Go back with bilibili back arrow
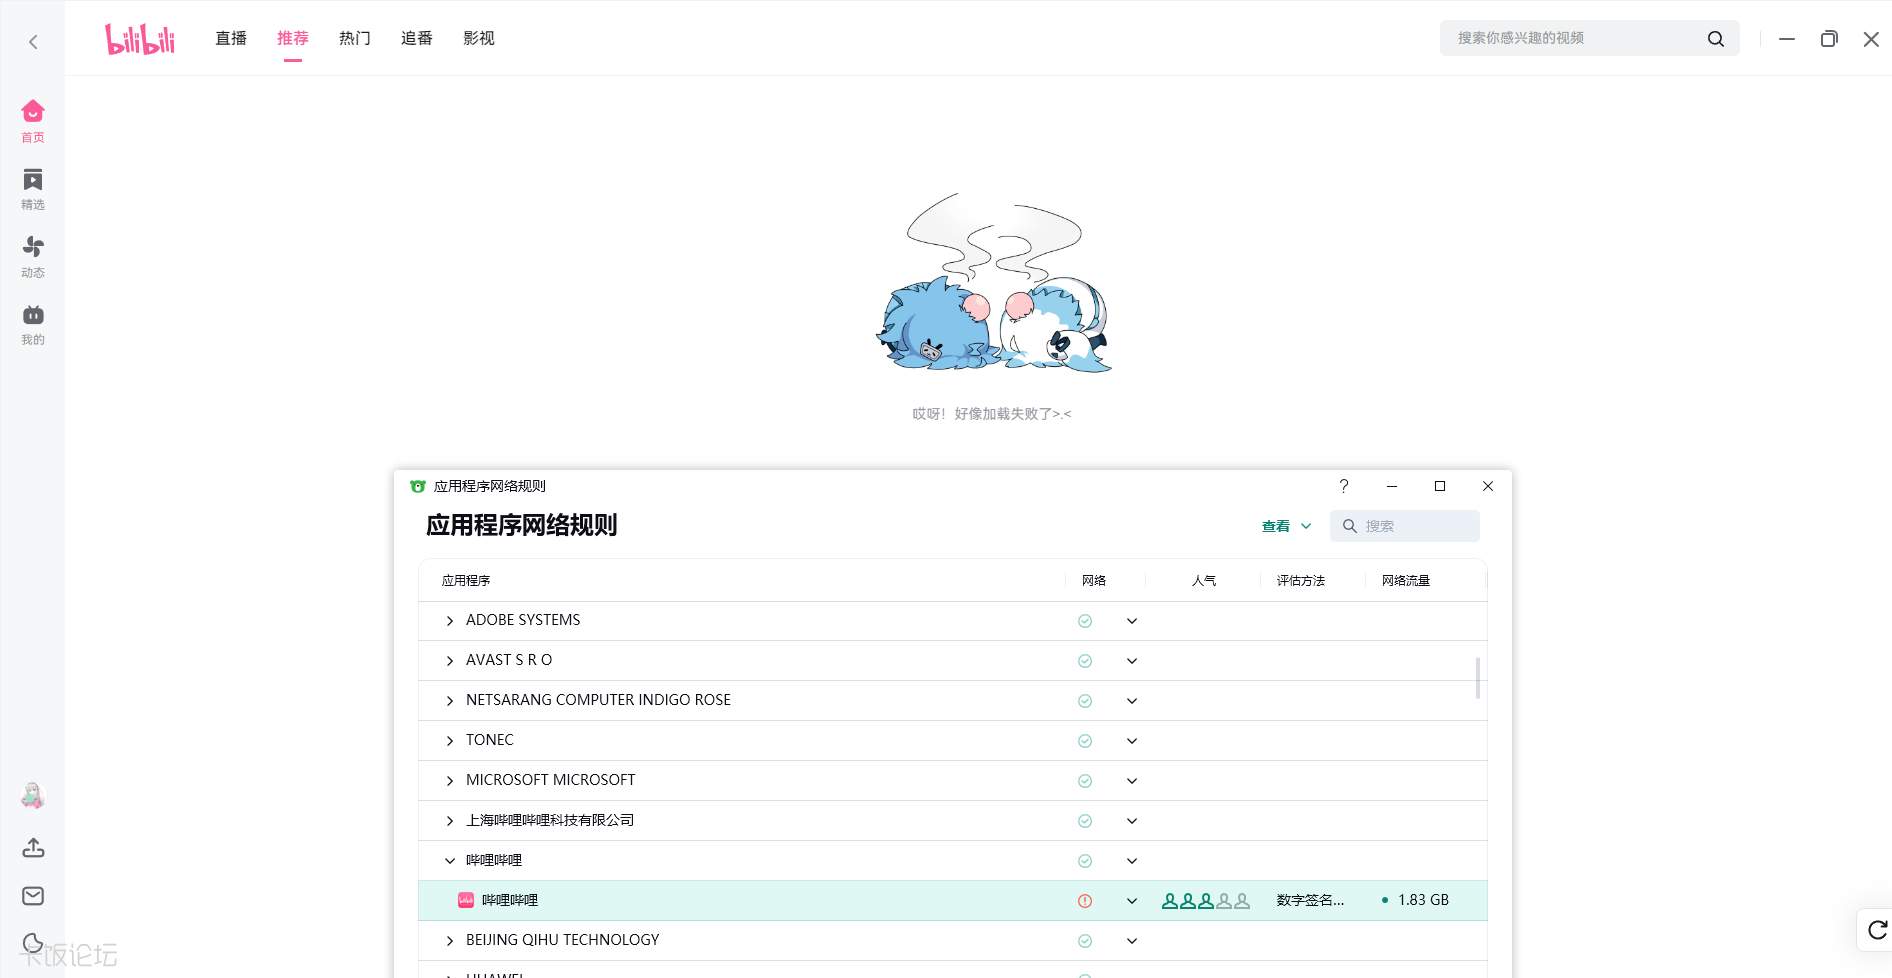 pos(33,41)
